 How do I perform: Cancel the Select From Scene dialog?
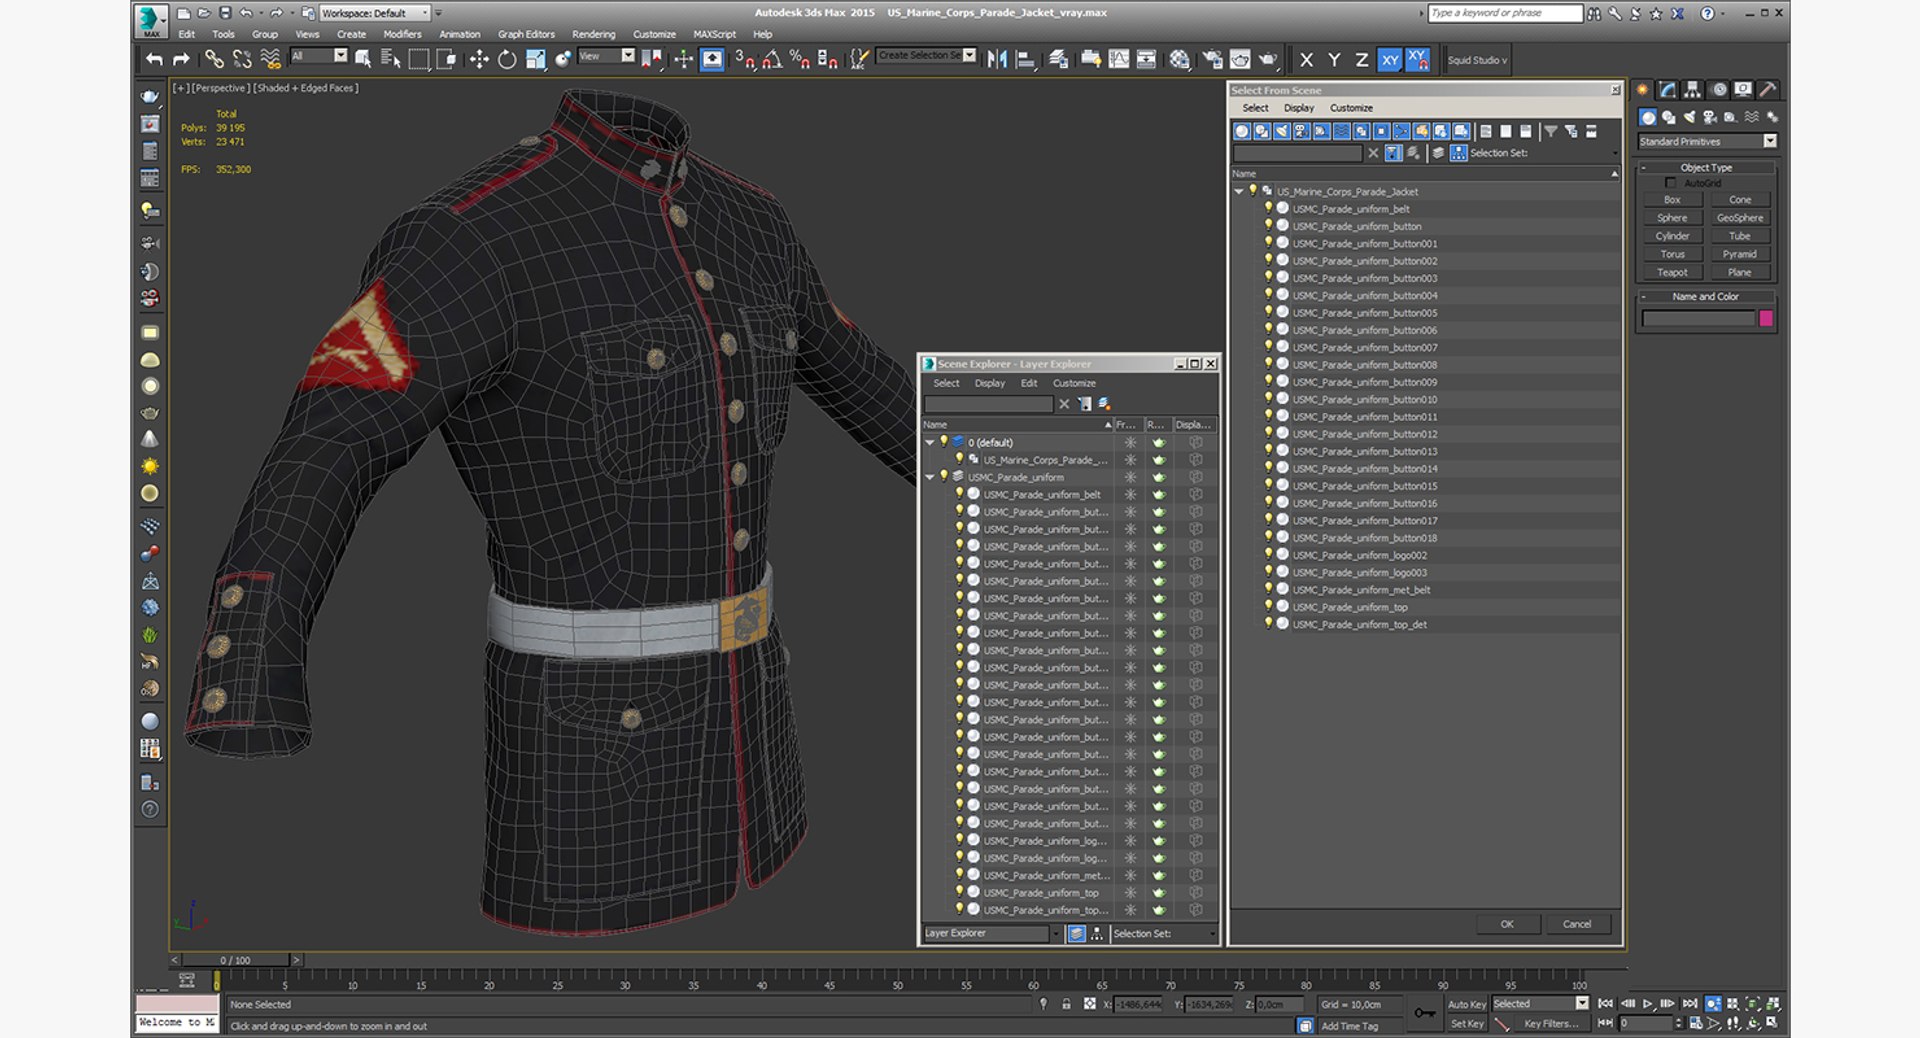(1577, 924)
